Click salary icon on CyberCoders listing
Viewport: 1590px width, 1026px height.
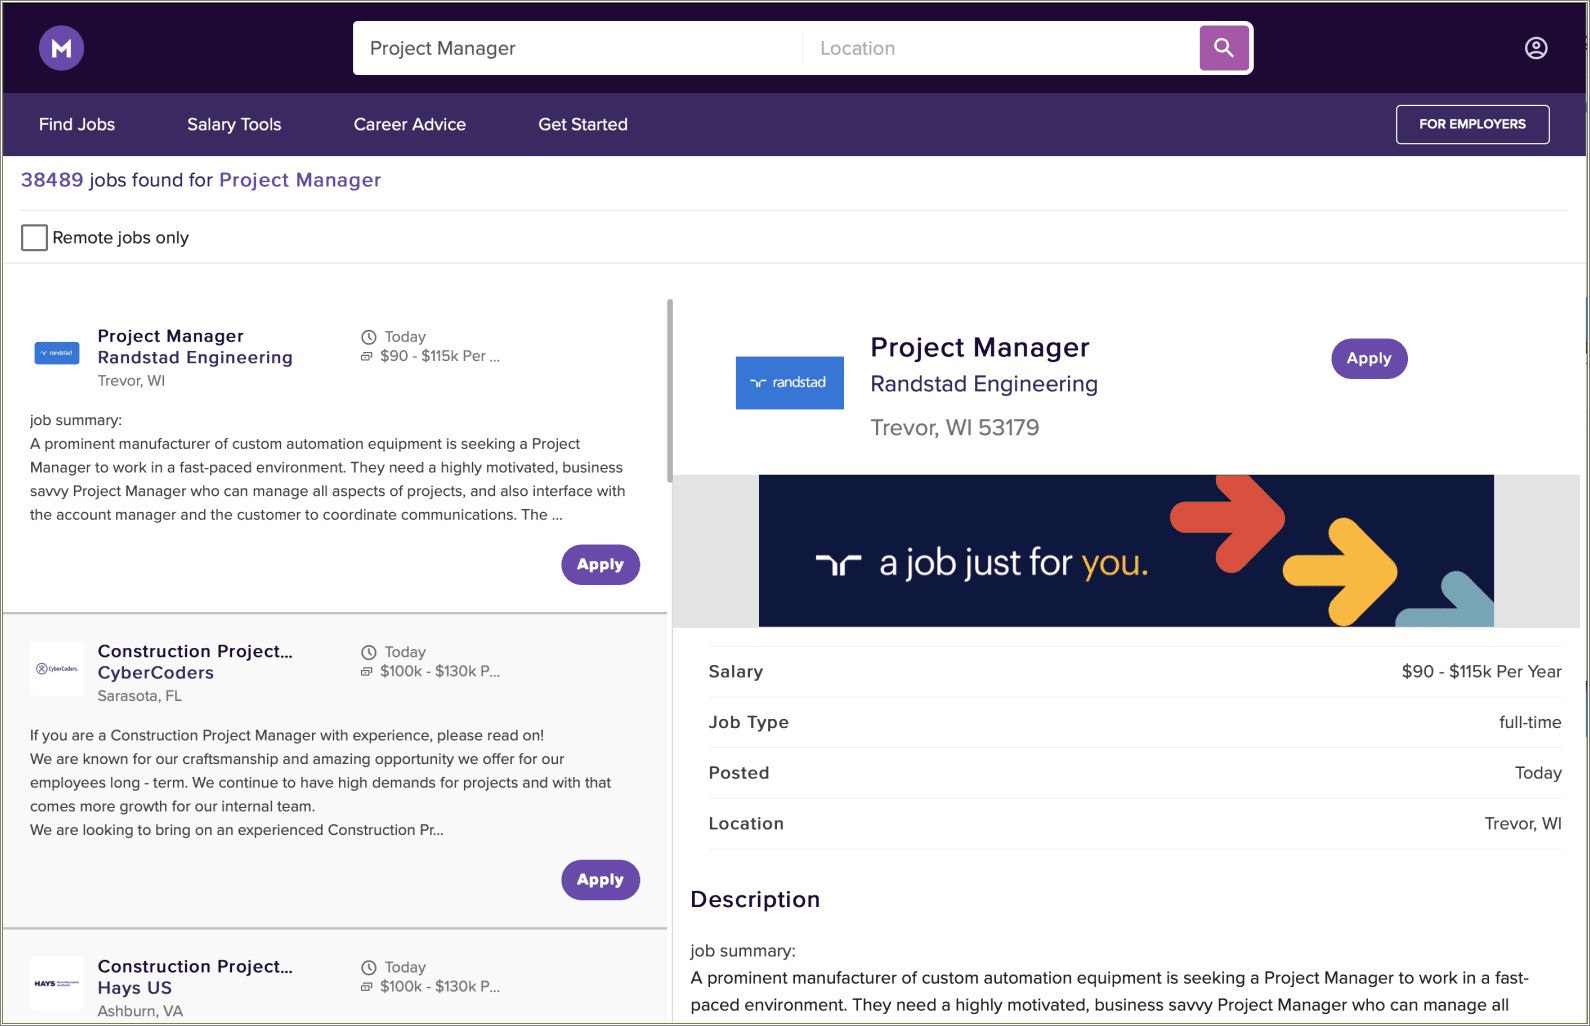click(x=367, y=671)
